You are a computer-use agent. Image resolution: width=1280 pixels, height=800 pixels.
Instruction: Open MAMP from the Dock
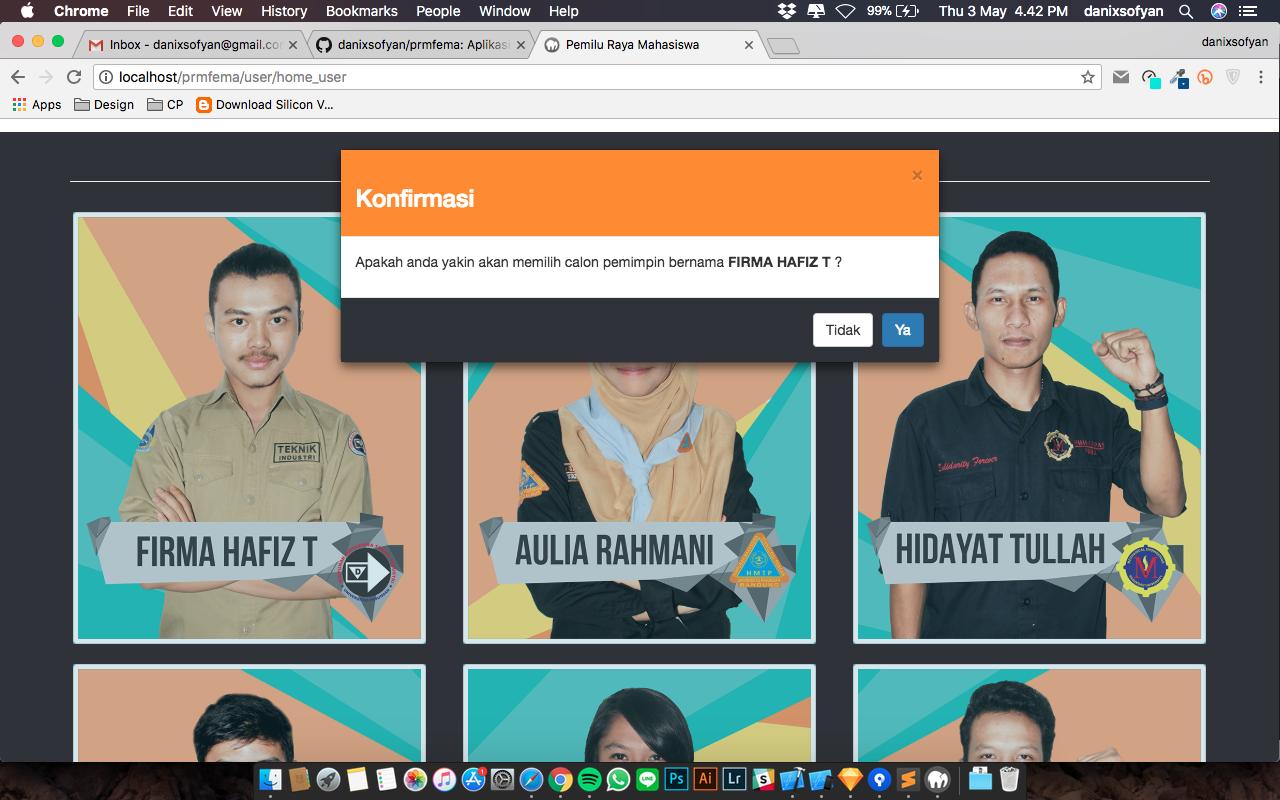(938, 779)
